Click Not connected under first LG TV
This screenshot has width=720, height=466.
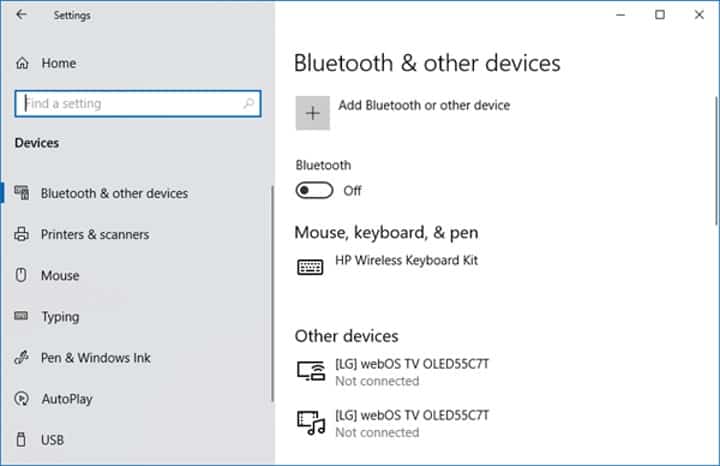point(377,381)
